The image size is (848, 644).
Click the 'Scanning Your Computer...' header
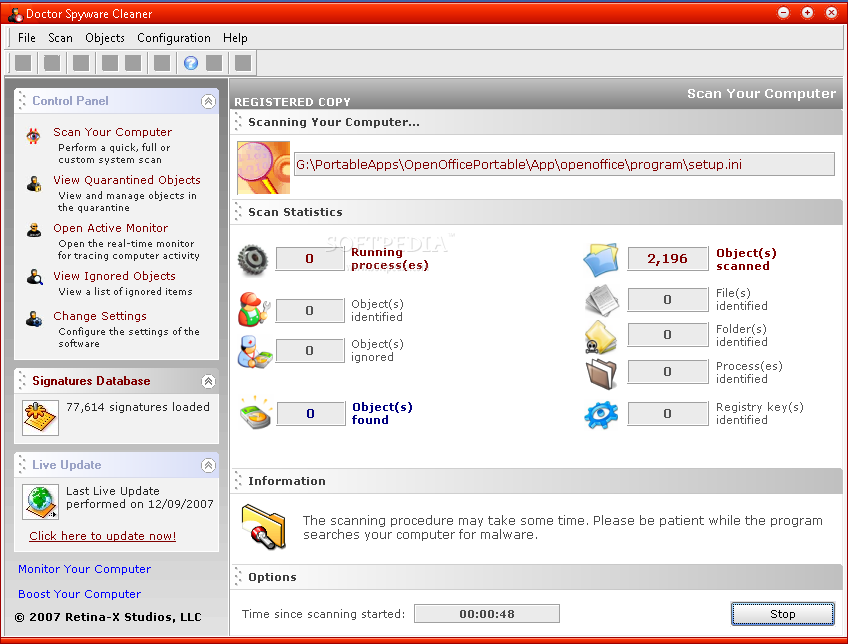[x=334, y=122]
